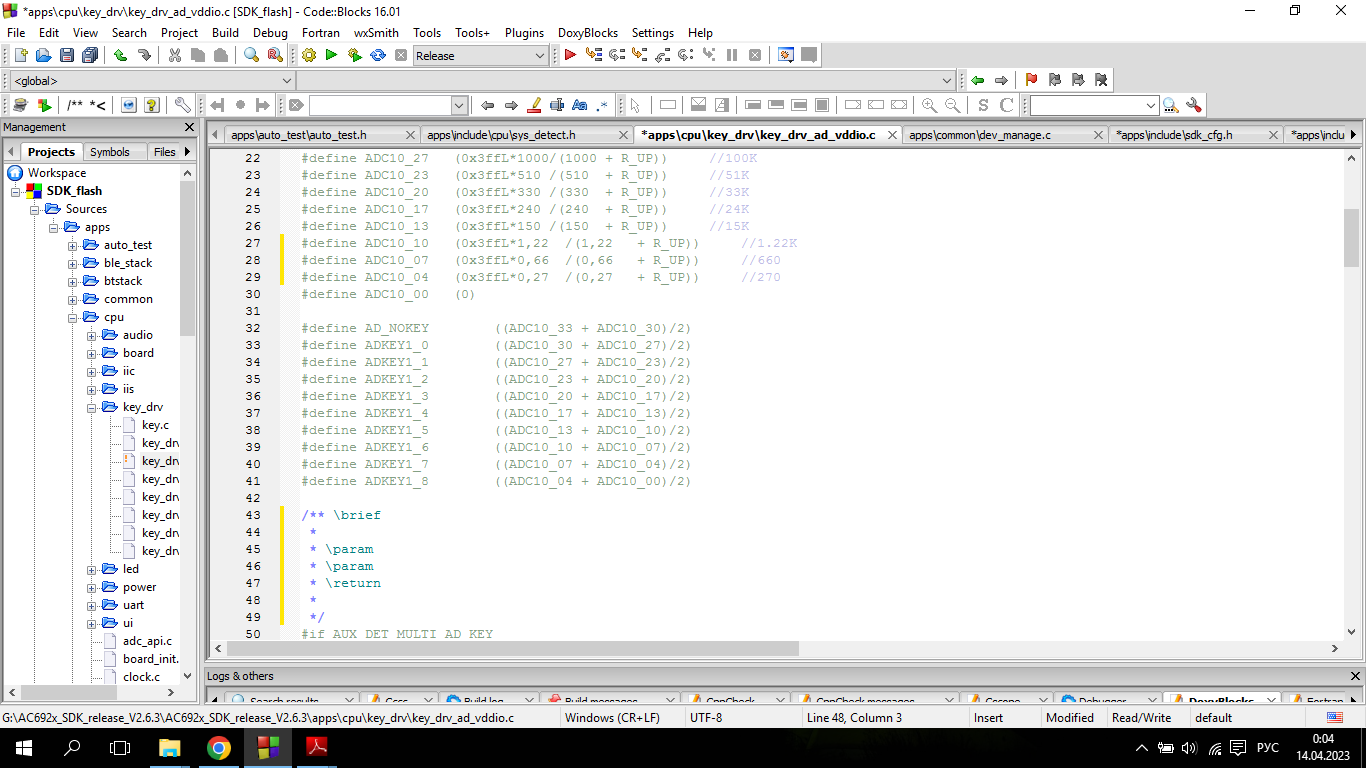
Task: Open the DoxyBlocks menu
Action: click(x=588, y=32)
